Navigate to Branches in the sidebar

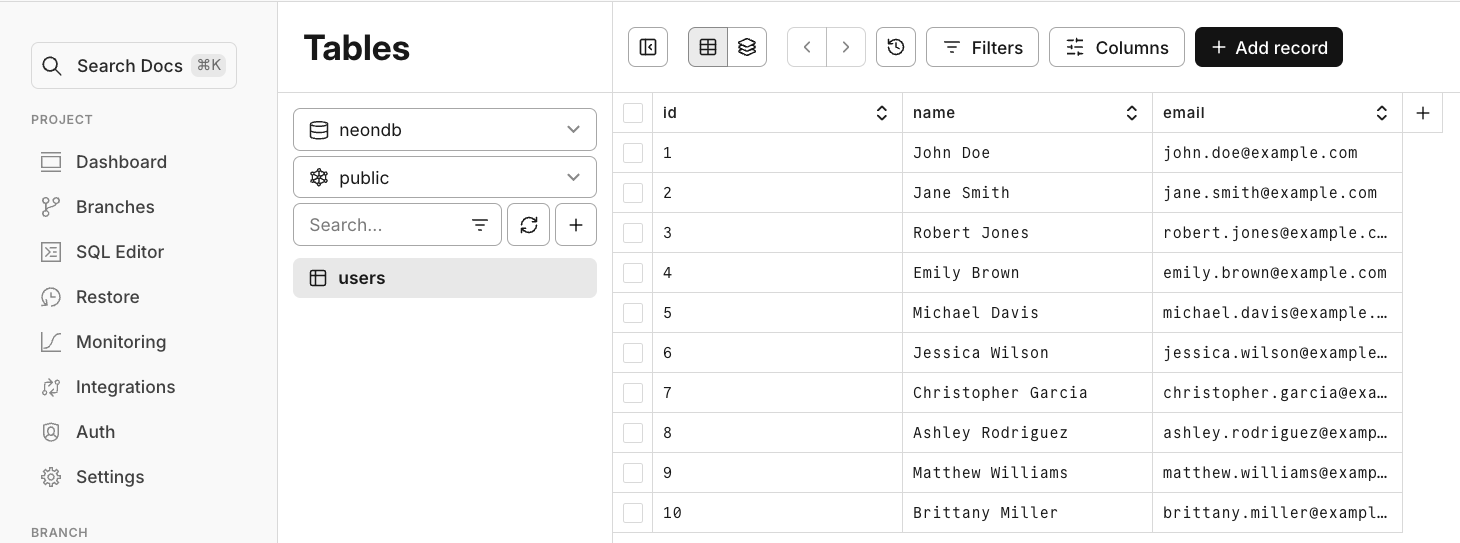[x=115, y=207]
